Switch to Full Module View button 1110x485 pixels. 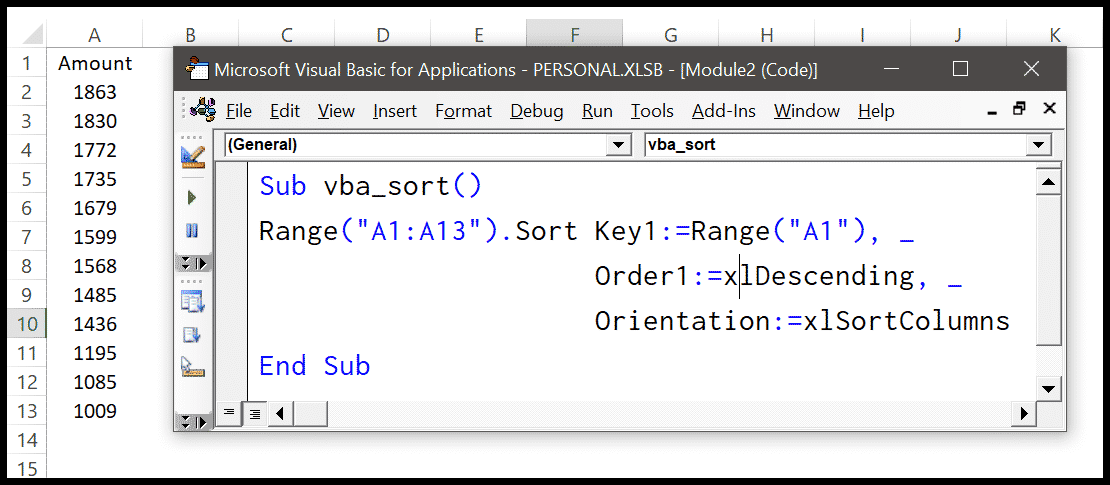click(x=254, y=413)
